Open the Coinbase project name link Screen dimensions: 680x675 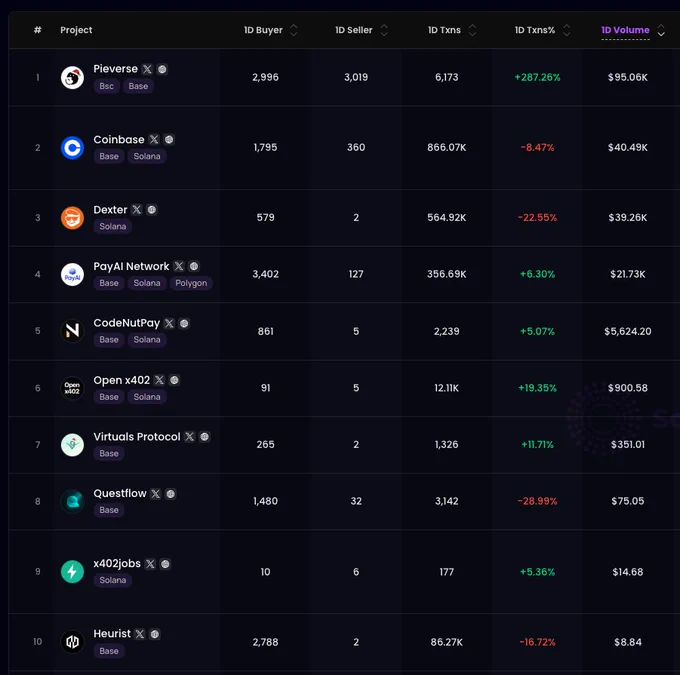coord(119,139)
